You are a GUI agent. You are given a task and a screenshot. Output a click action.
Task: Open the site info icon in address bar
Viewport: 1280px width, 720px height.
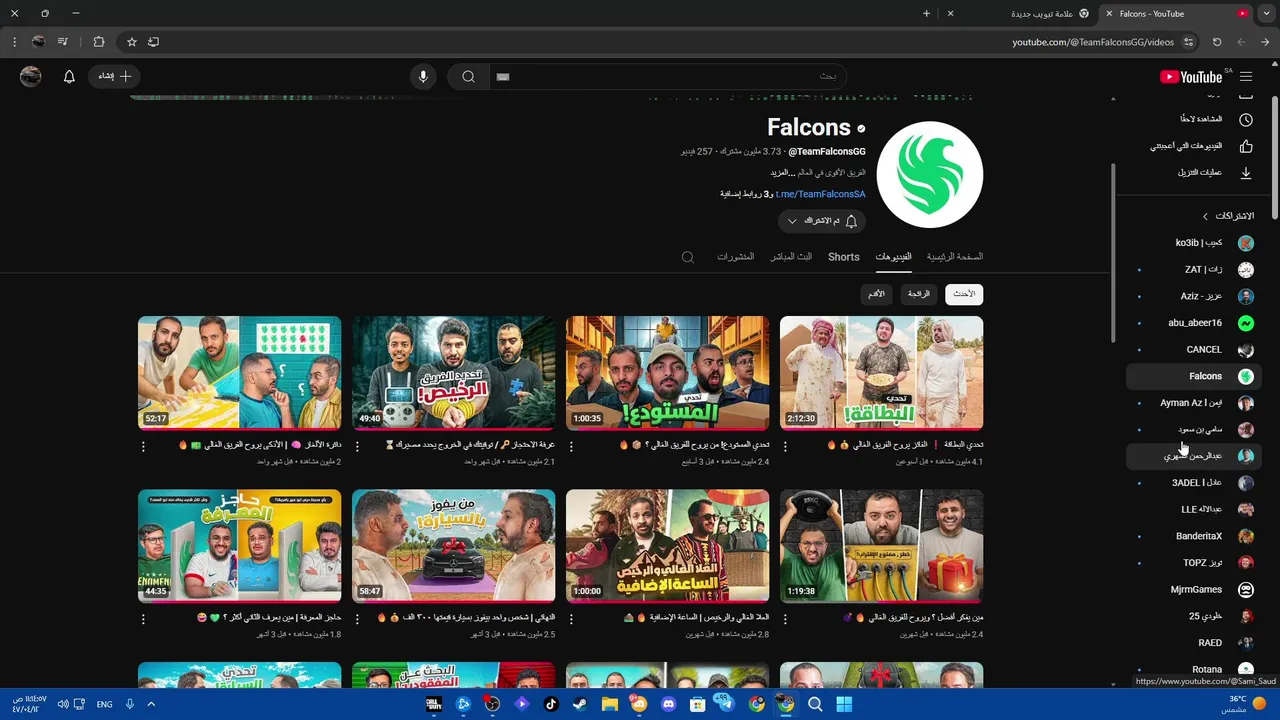point(1188,42)
